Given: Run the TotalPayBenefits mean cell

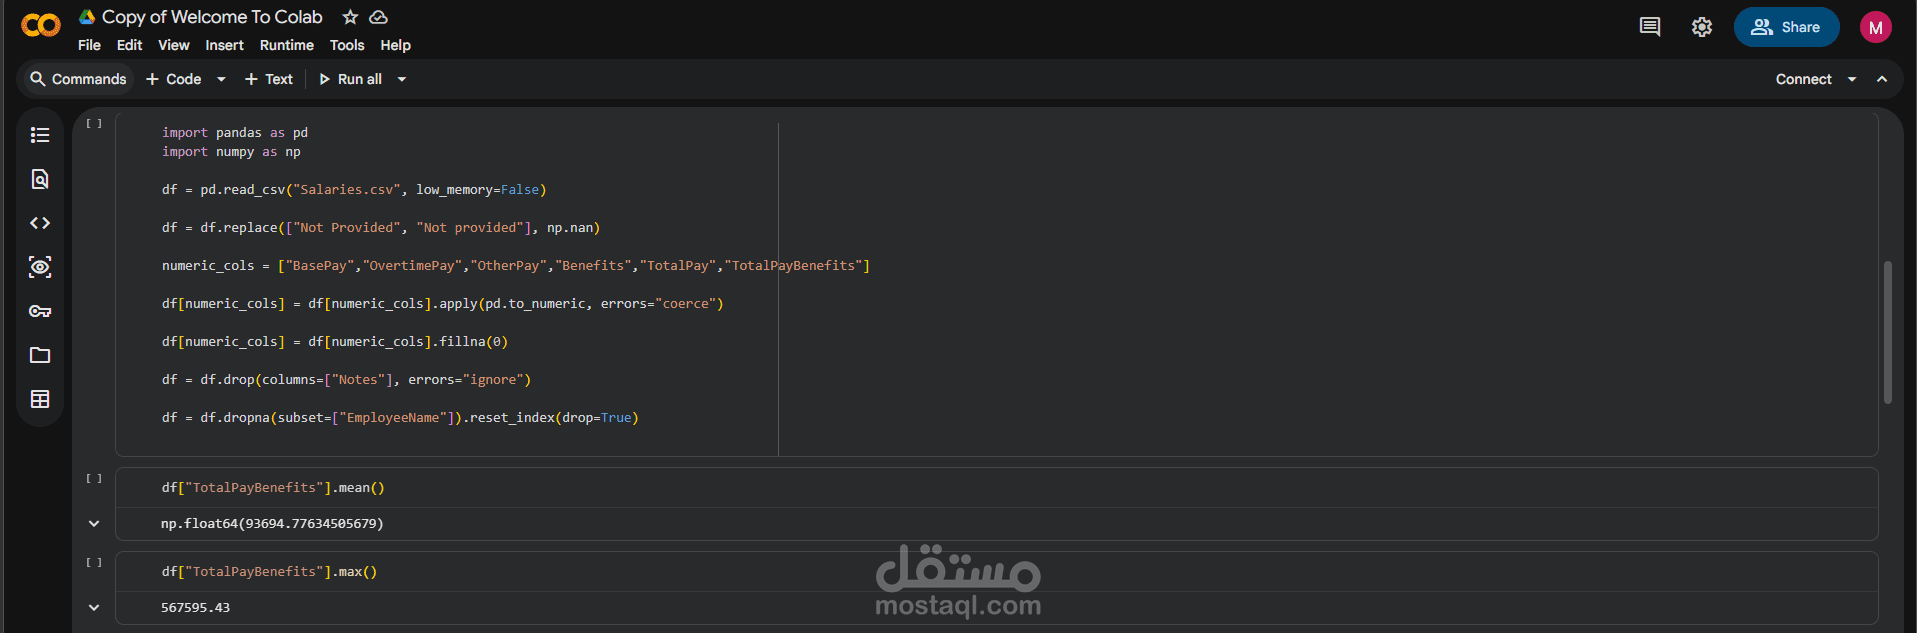Looking at the screenshot, I should click(x=94, y=478).
